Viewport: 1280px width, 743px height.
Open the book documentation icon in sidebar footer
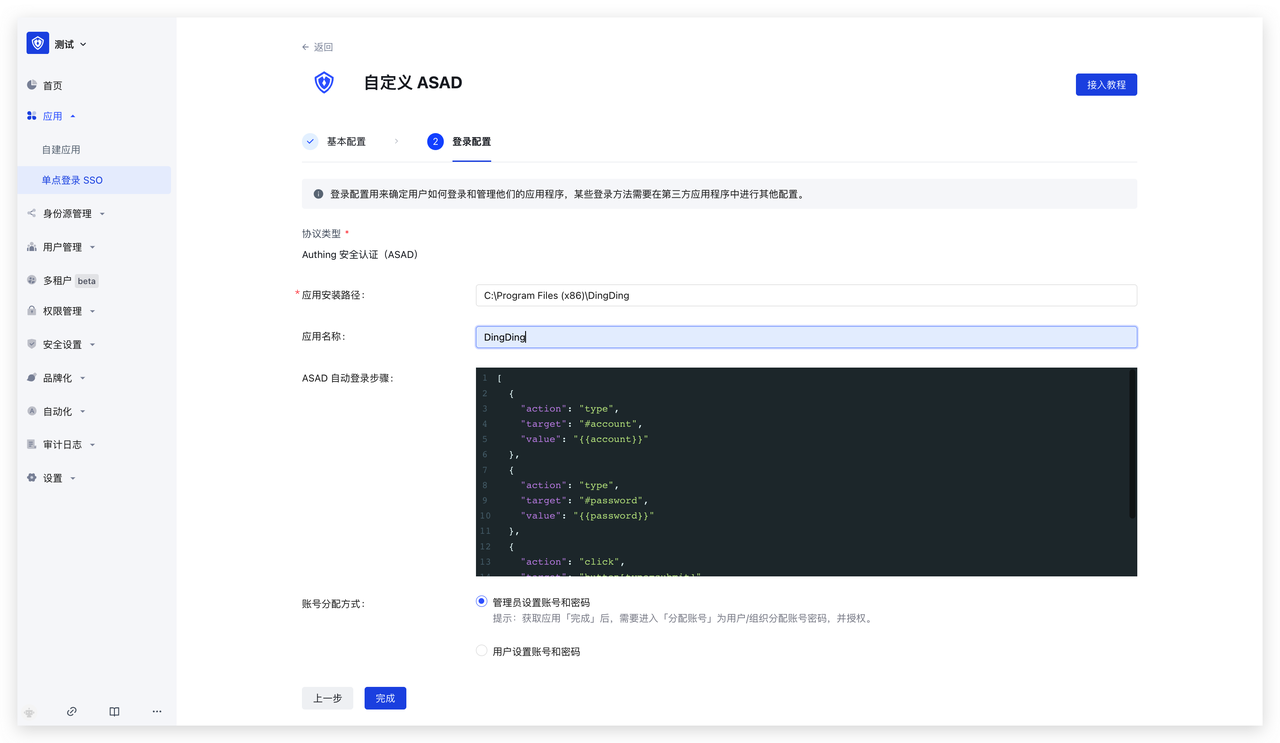114,712
